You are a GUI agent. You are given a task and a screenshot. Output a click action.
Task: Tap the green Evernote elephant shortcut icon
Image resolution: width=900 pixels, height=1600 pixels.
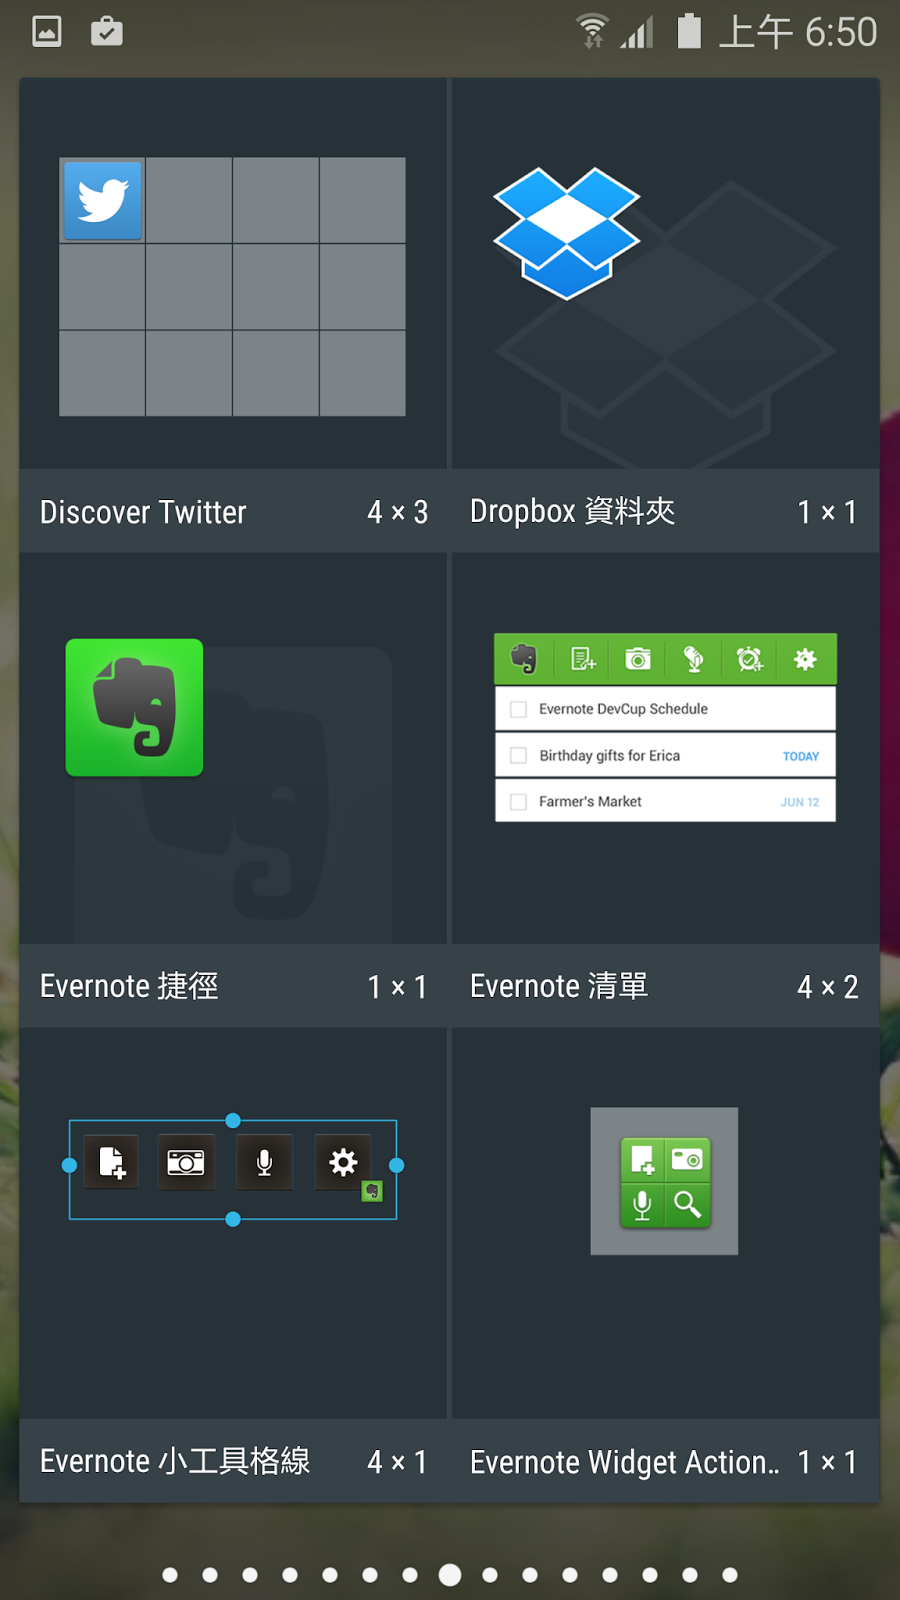(134, 707)
